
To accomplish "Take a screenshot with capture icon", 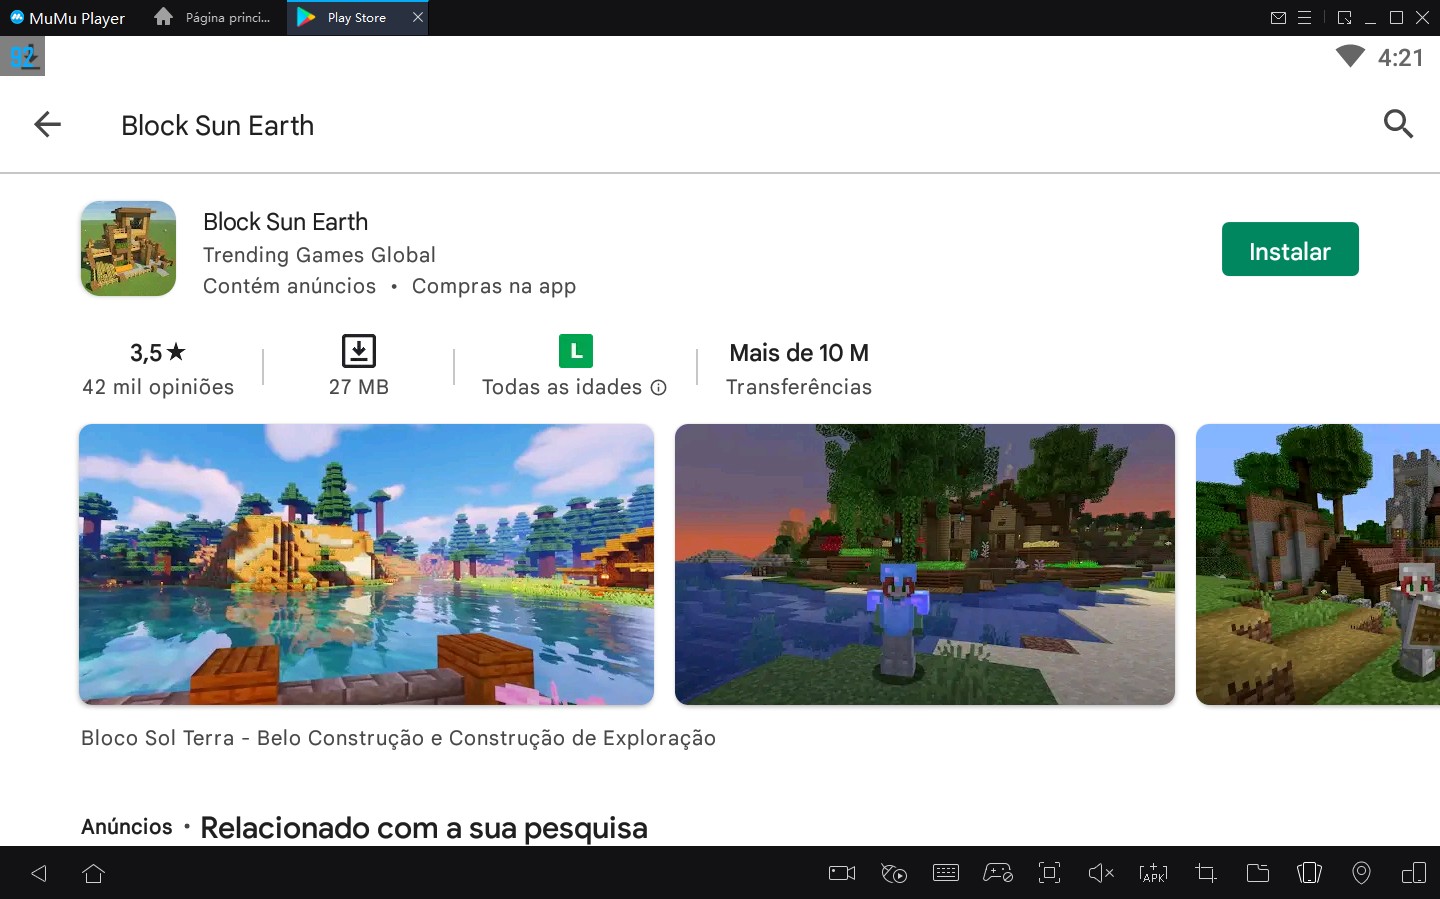I will coord(1050,873).
